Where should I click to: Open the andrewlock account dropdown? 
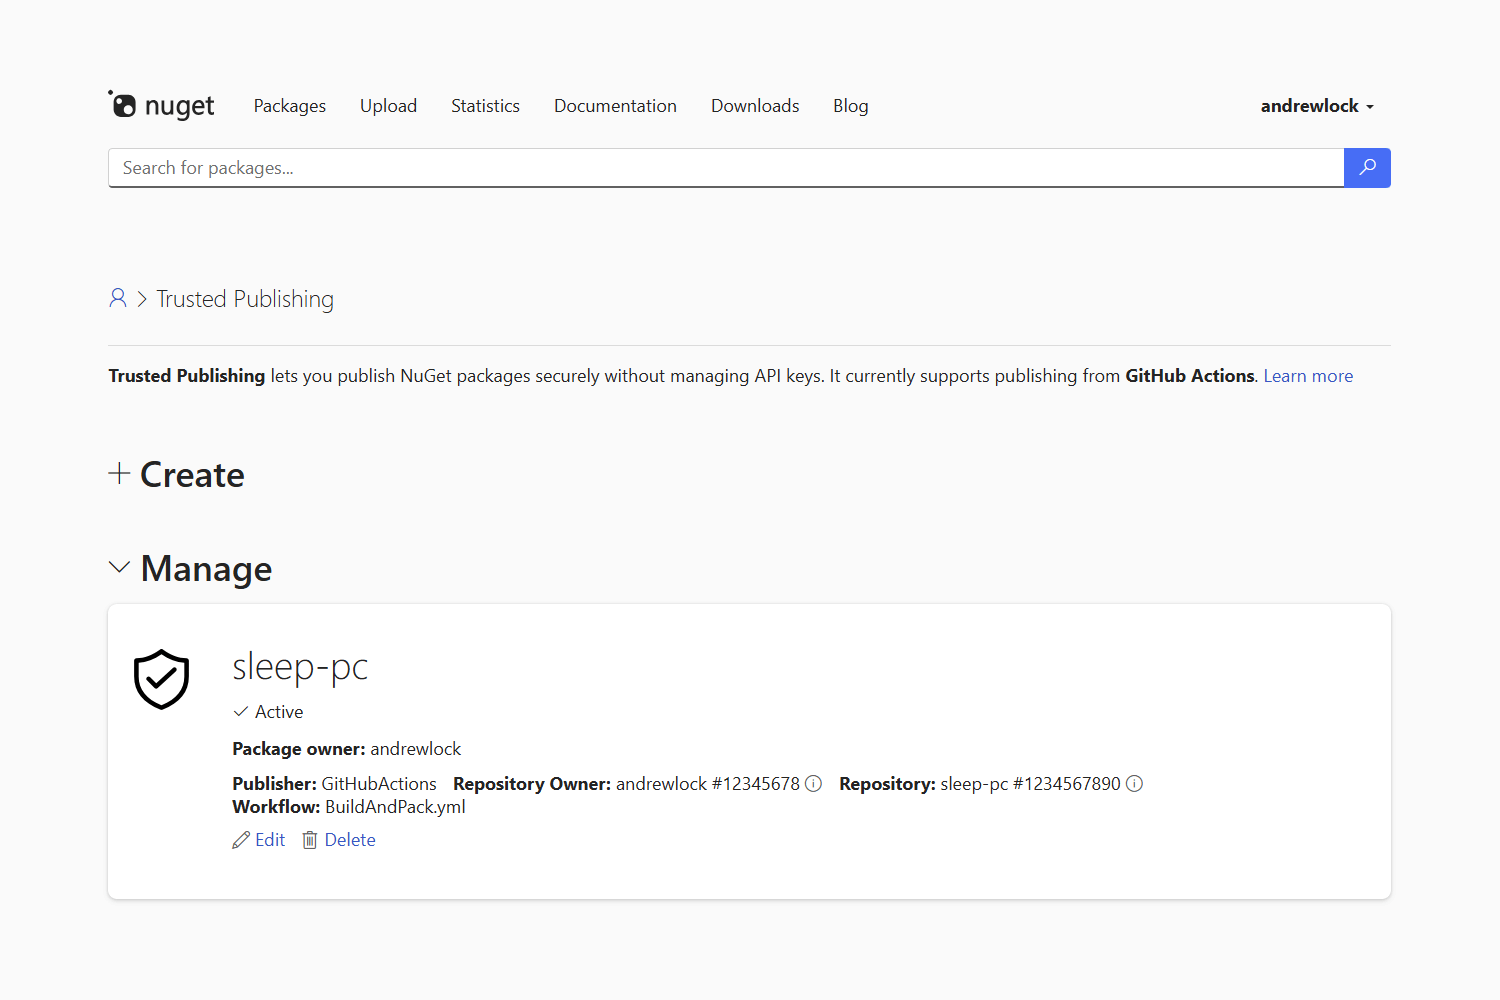point(1316,106)
